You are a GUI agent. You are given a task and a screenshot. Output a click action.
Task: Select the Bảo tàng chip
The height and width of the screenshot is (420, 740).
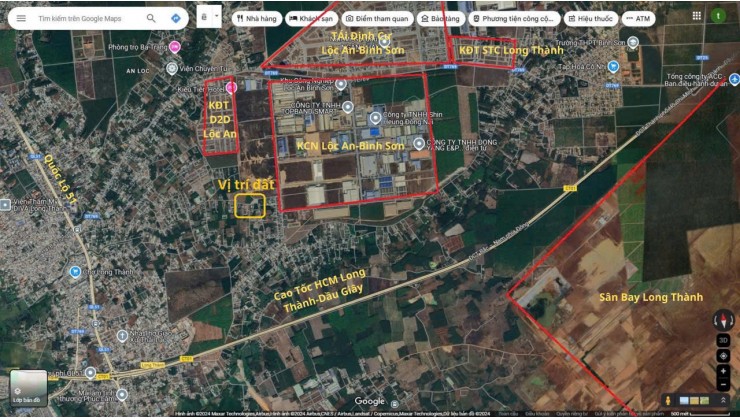(x=440, y=19)
